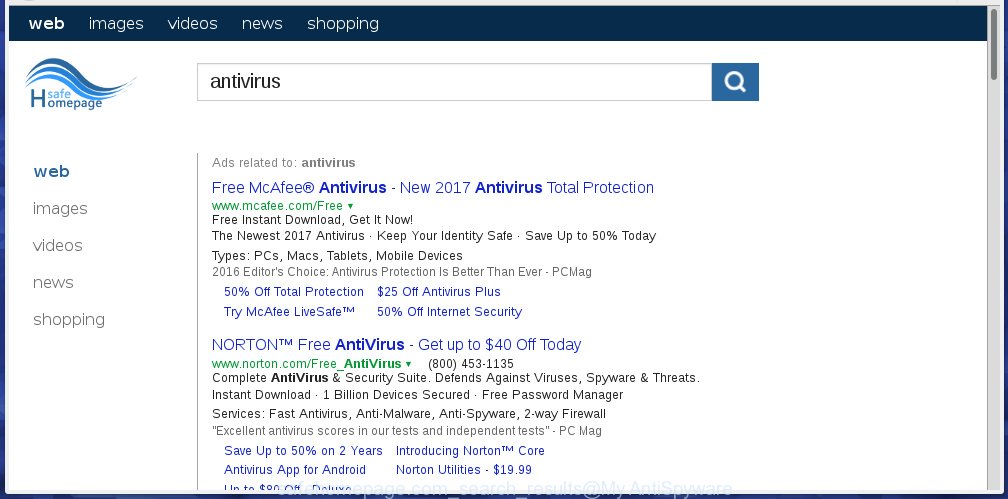Click the magnifying glass search button
1008x499 pixels.
click(x=735, y=82)
